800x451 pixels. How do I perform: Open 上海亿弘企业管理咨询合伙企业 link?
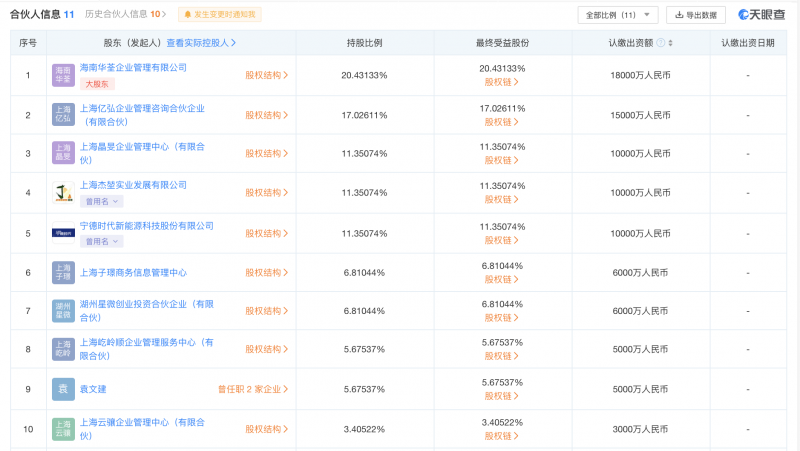[142, 115]
